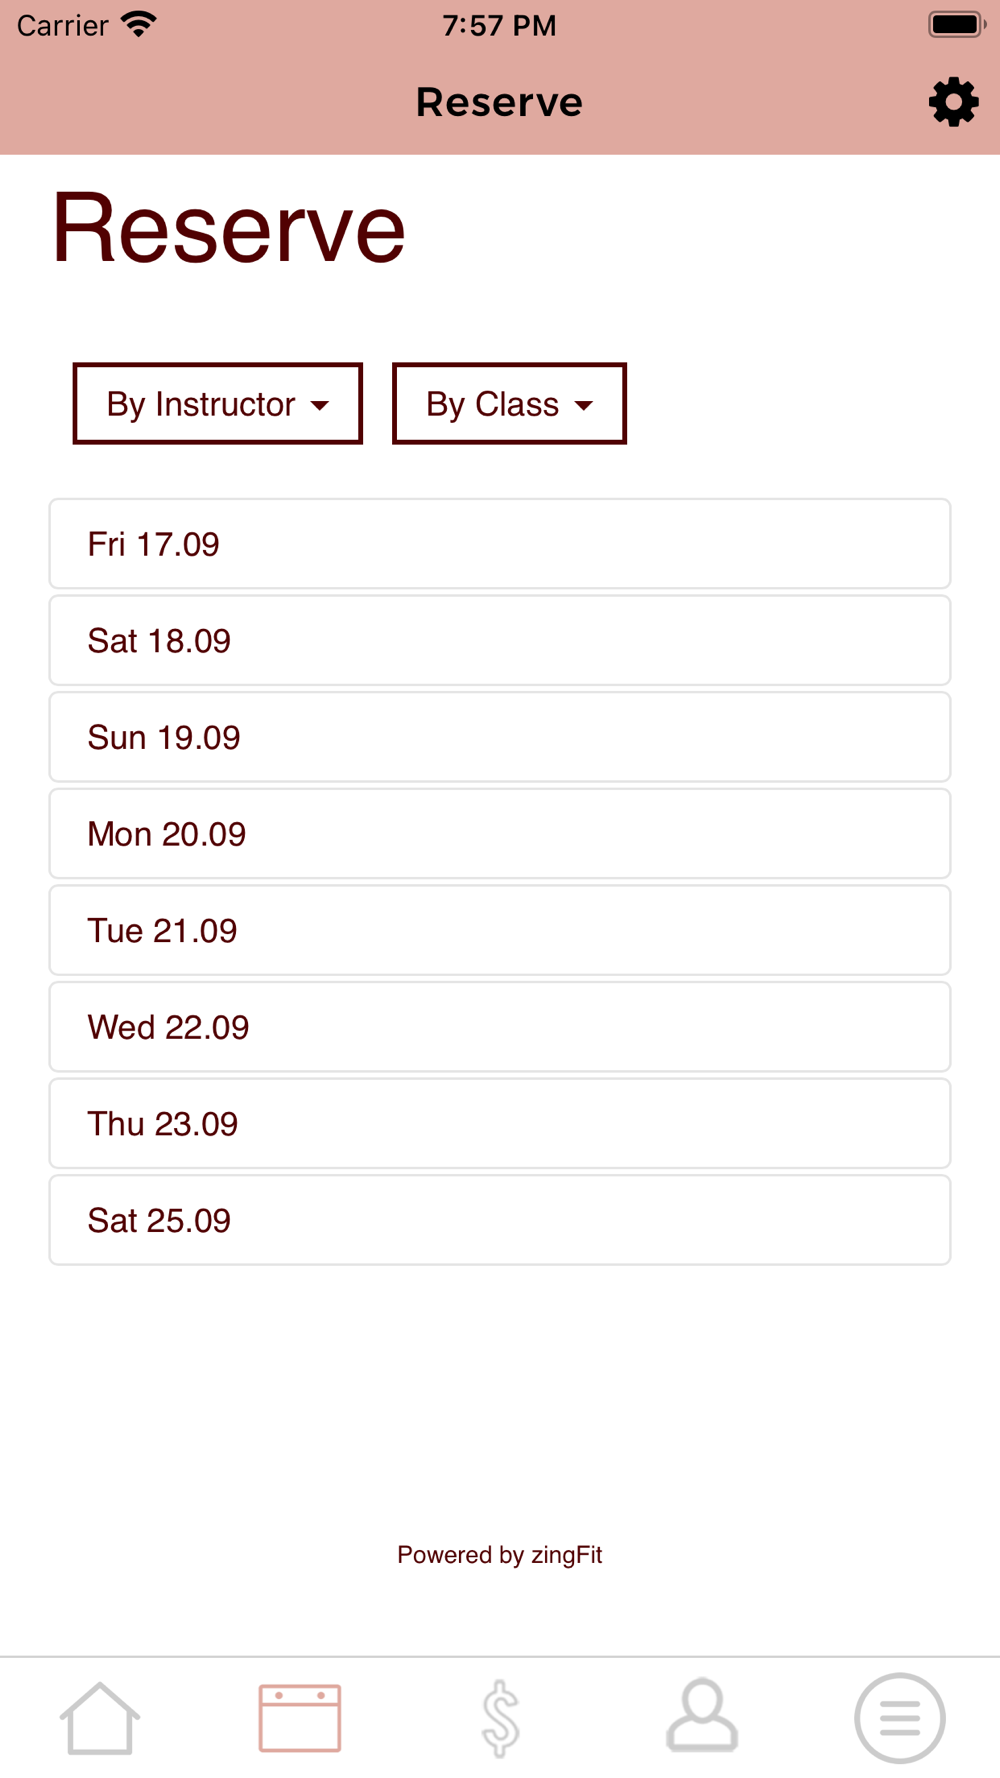The height and width of the screenshot is (1778, 1000).
Task: Go to Home tab icon
Action: point(100,1718)
